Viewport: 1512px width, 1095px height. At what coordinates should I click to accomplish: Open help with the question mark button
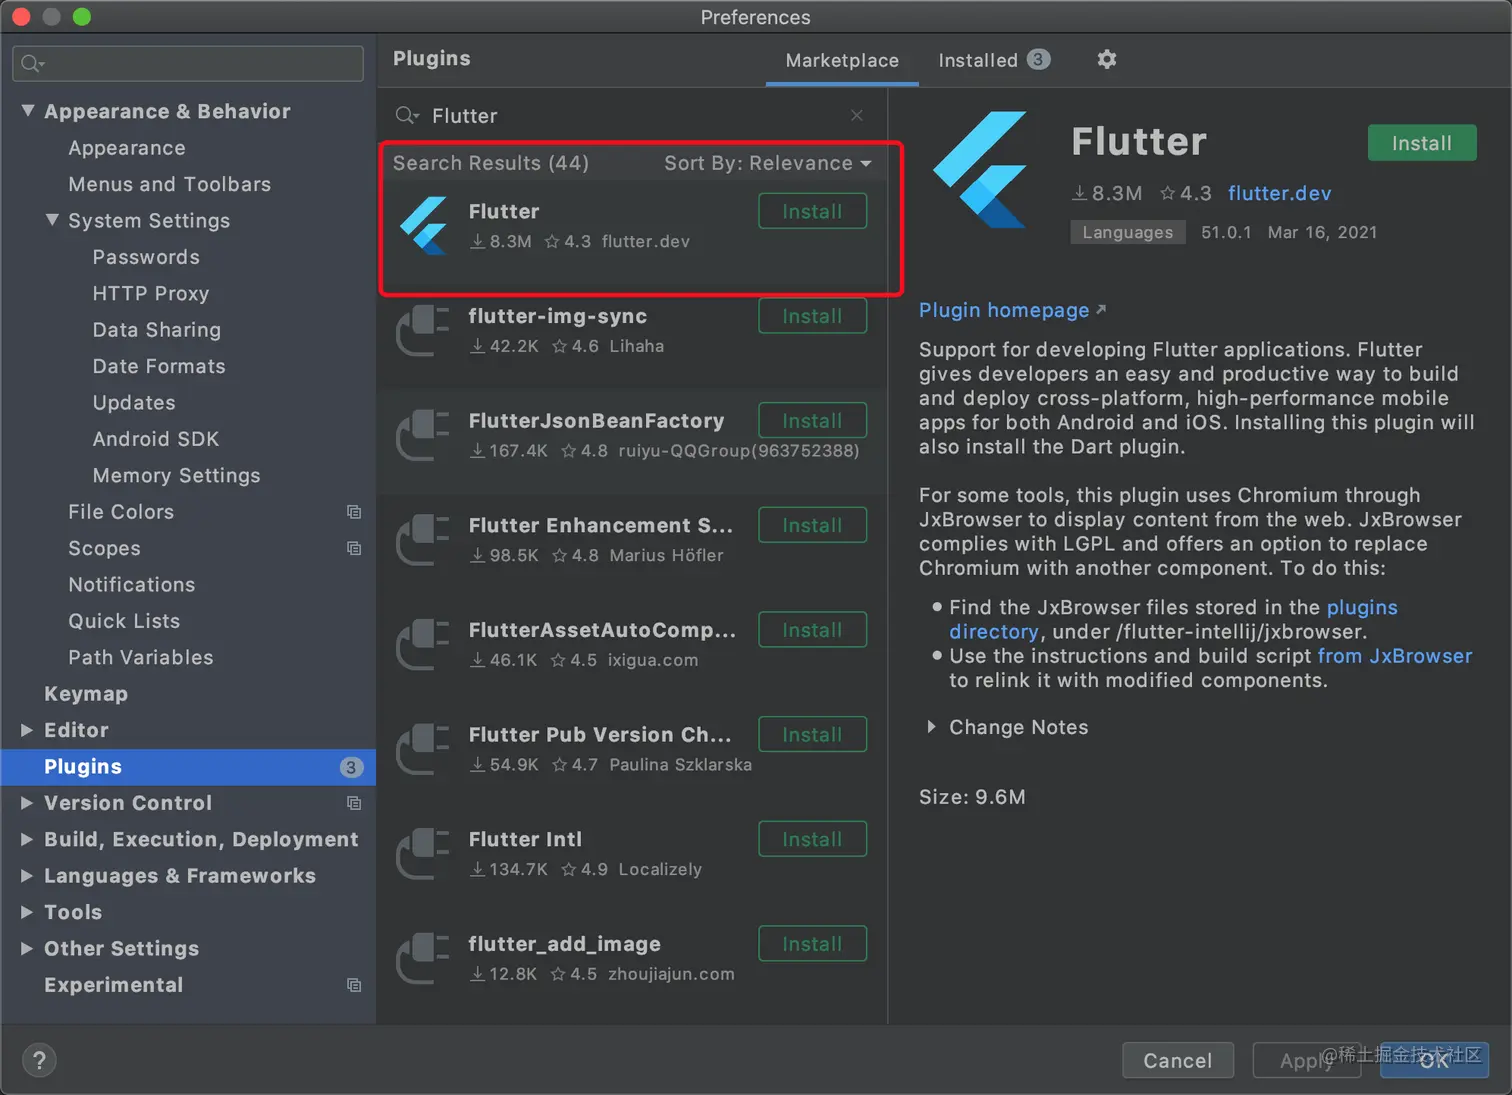click(x=39, y=1060)
